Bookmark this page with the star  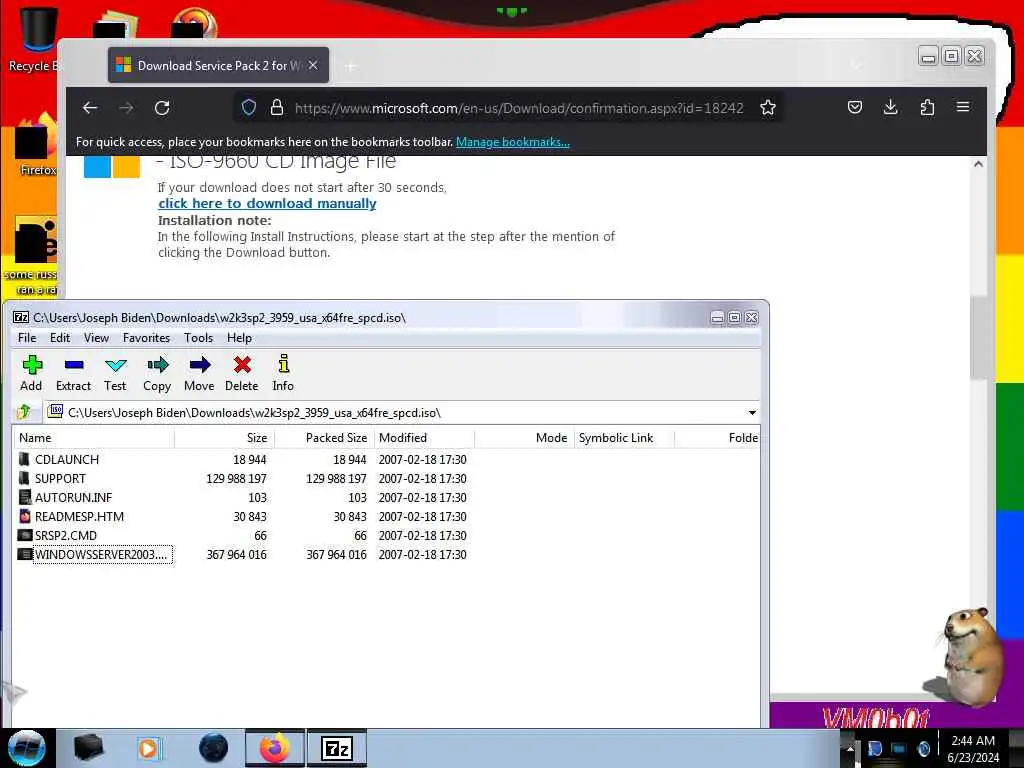pos(768,108)
